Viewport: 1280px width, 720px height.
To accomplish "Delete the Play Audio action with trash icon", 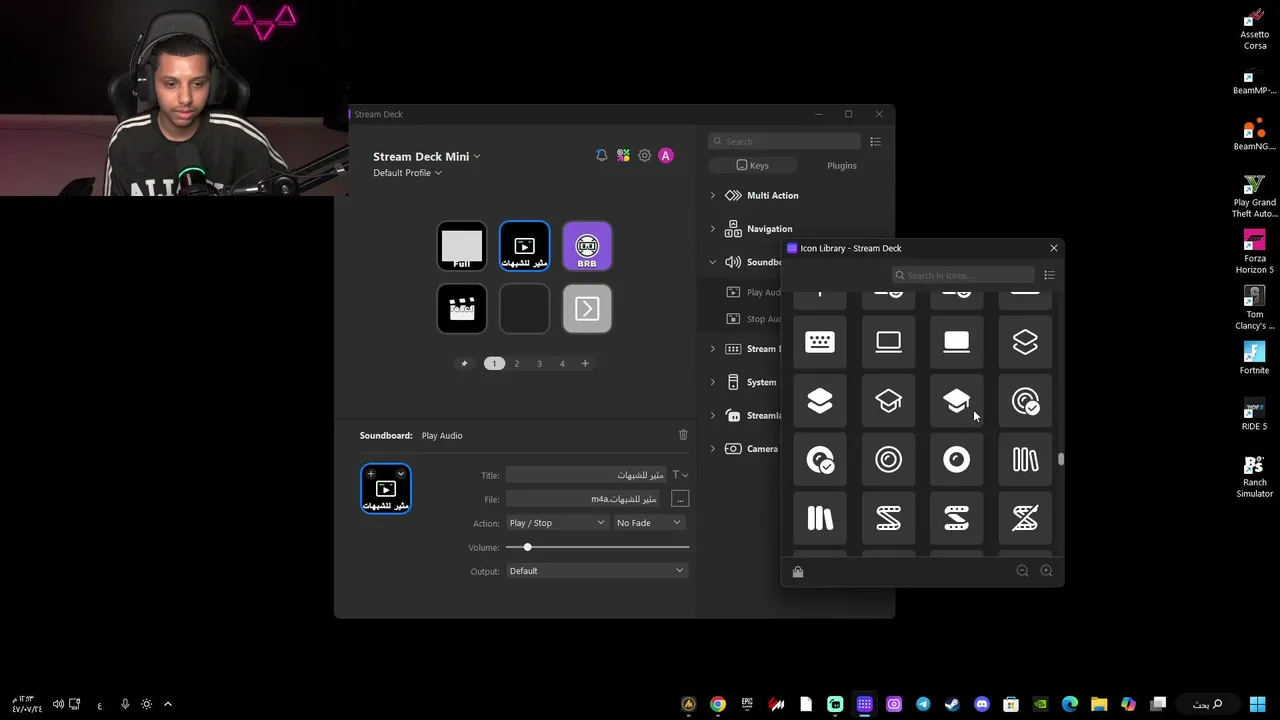I will pyautogui.click(x=683, y=435).
